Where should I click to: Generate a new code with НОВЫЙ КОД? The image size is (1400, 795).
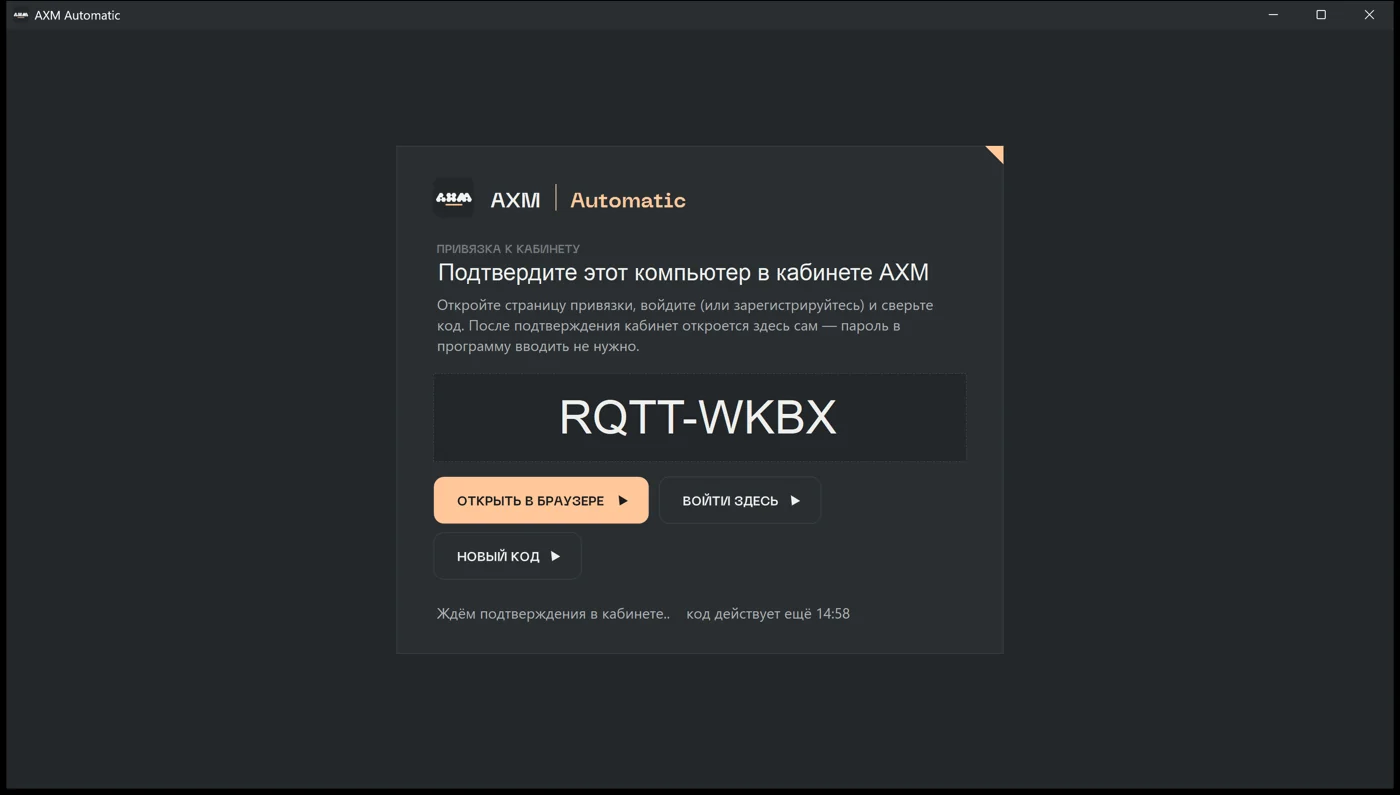pos(507,556)
